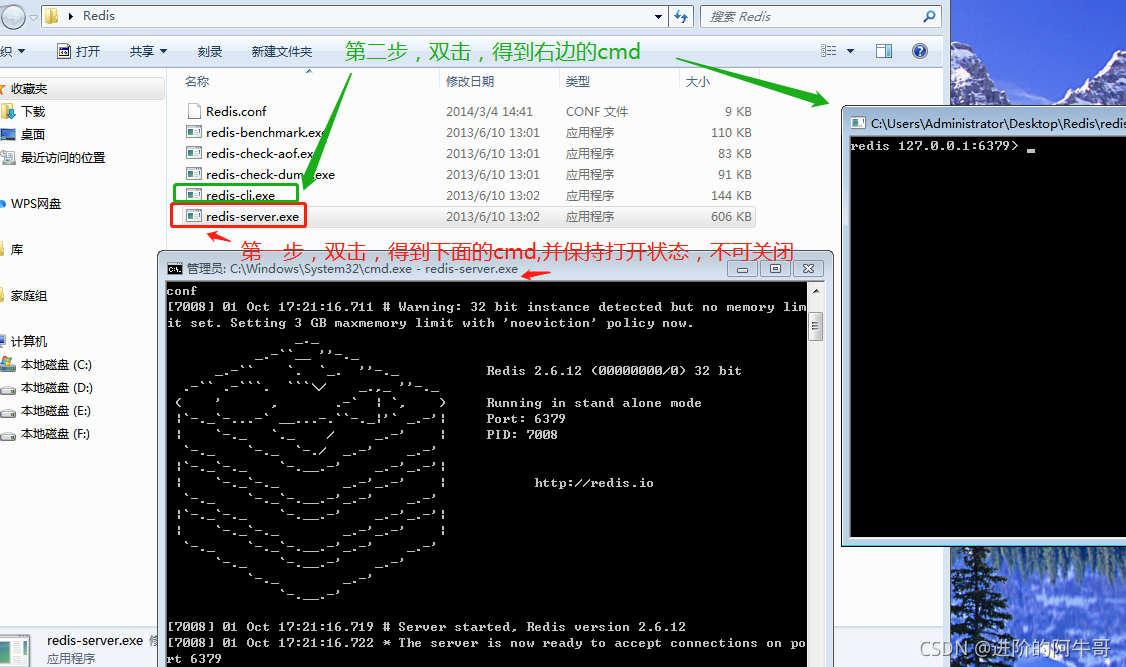
Task: Click the Redis folder icon in address bar
Action: point(52,16)
